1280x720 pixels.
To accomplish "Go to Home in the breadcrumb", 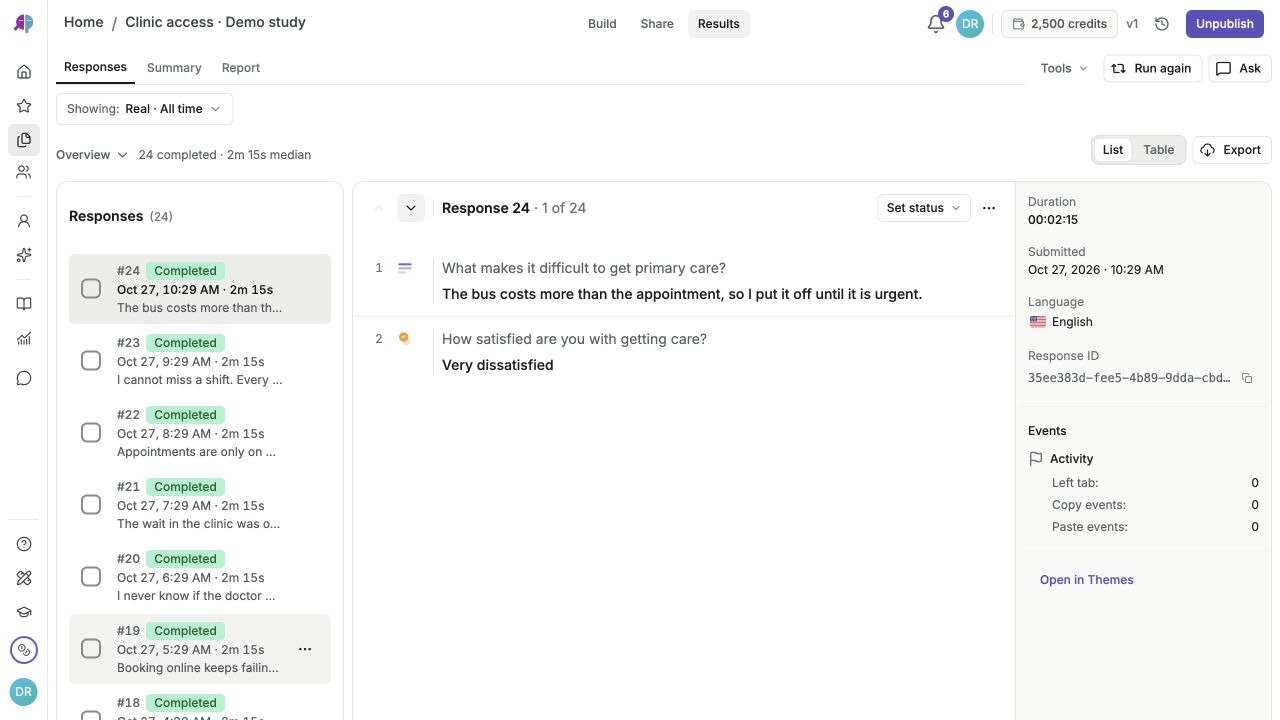I will (83, 22).
